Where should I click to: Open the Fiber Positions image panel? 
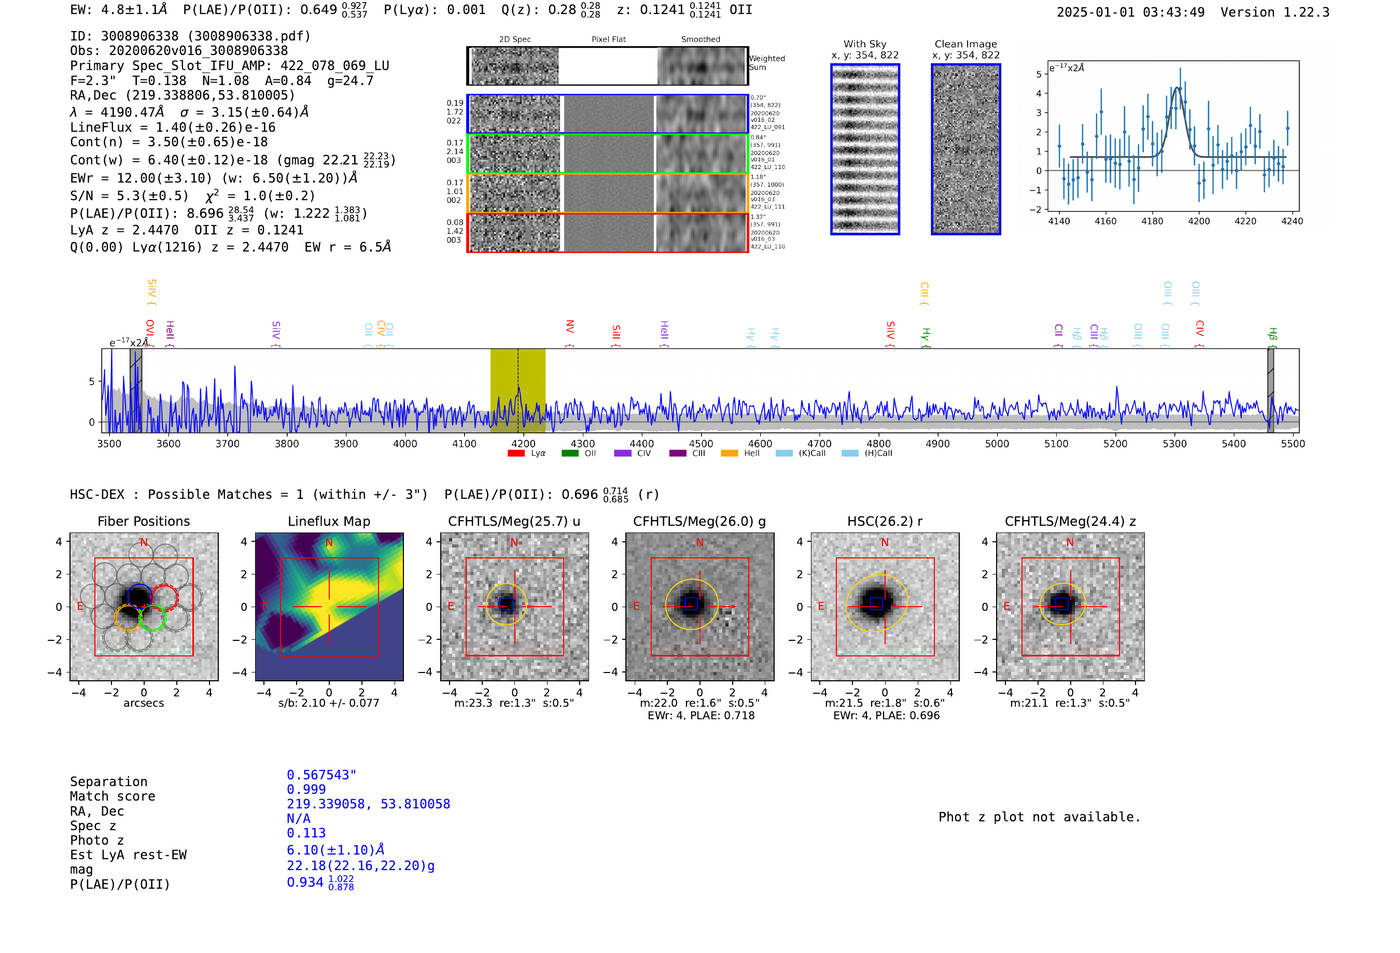(x=144, y=607)
